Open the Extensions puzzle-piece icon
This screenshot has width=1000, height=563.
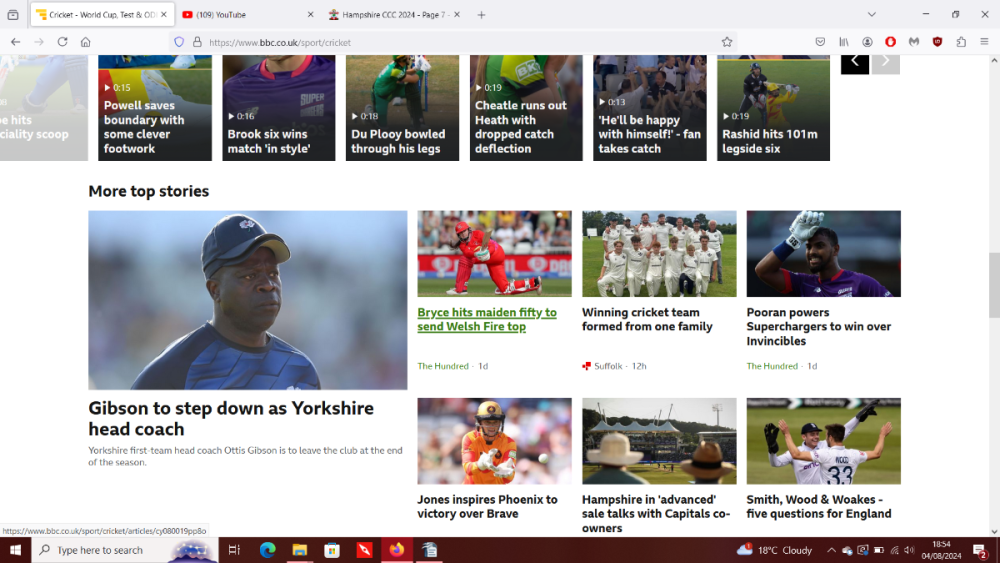click(961, 42)
